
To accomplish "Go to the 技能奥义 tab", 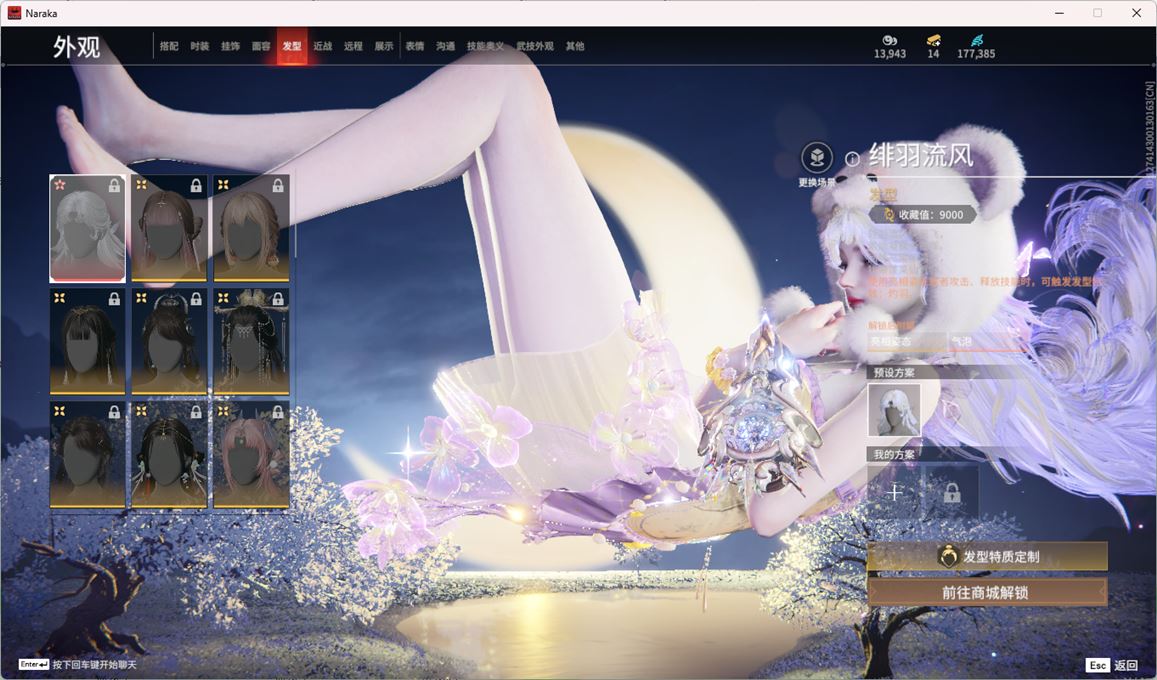I will click(x=486, y=46).
